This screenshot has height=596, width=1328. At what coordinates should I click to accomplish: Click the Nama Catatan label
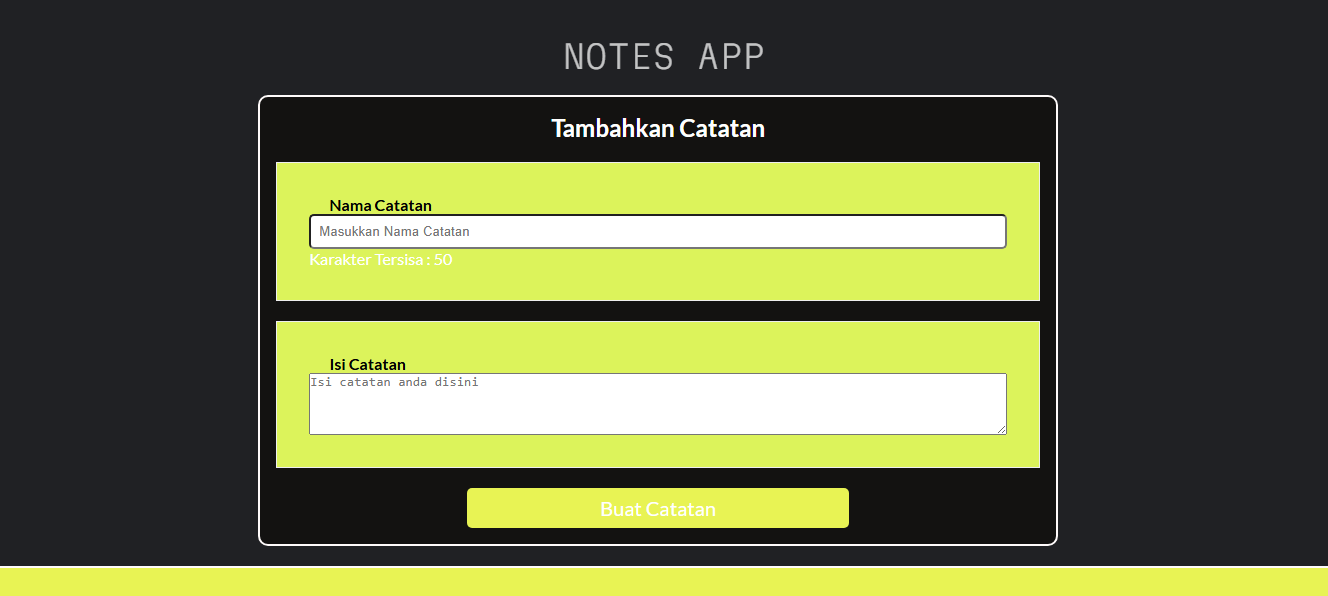pos(380,205)
